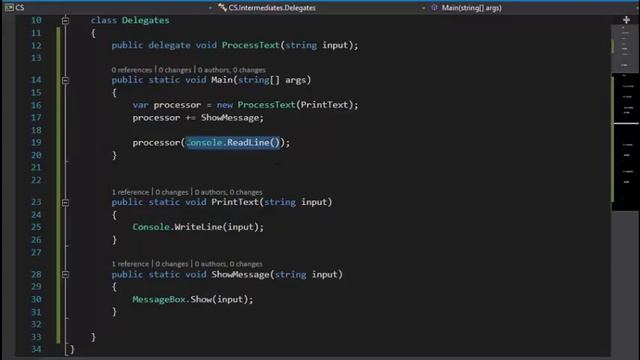Click 'Show' method on line 30
Screen dimensions: 640x360
[x=201, y=299]
